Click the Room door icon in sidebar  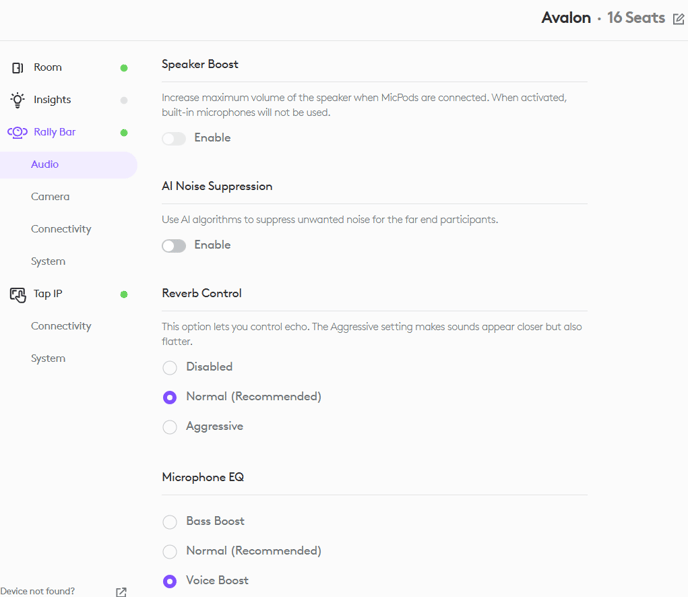point(17,68)
